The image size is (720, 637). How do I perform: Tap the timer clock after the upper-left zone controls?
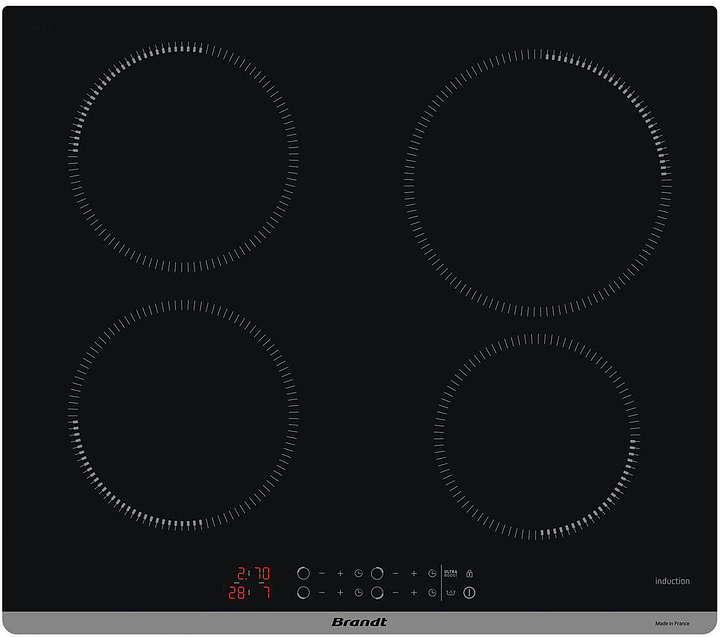[358, 573]
